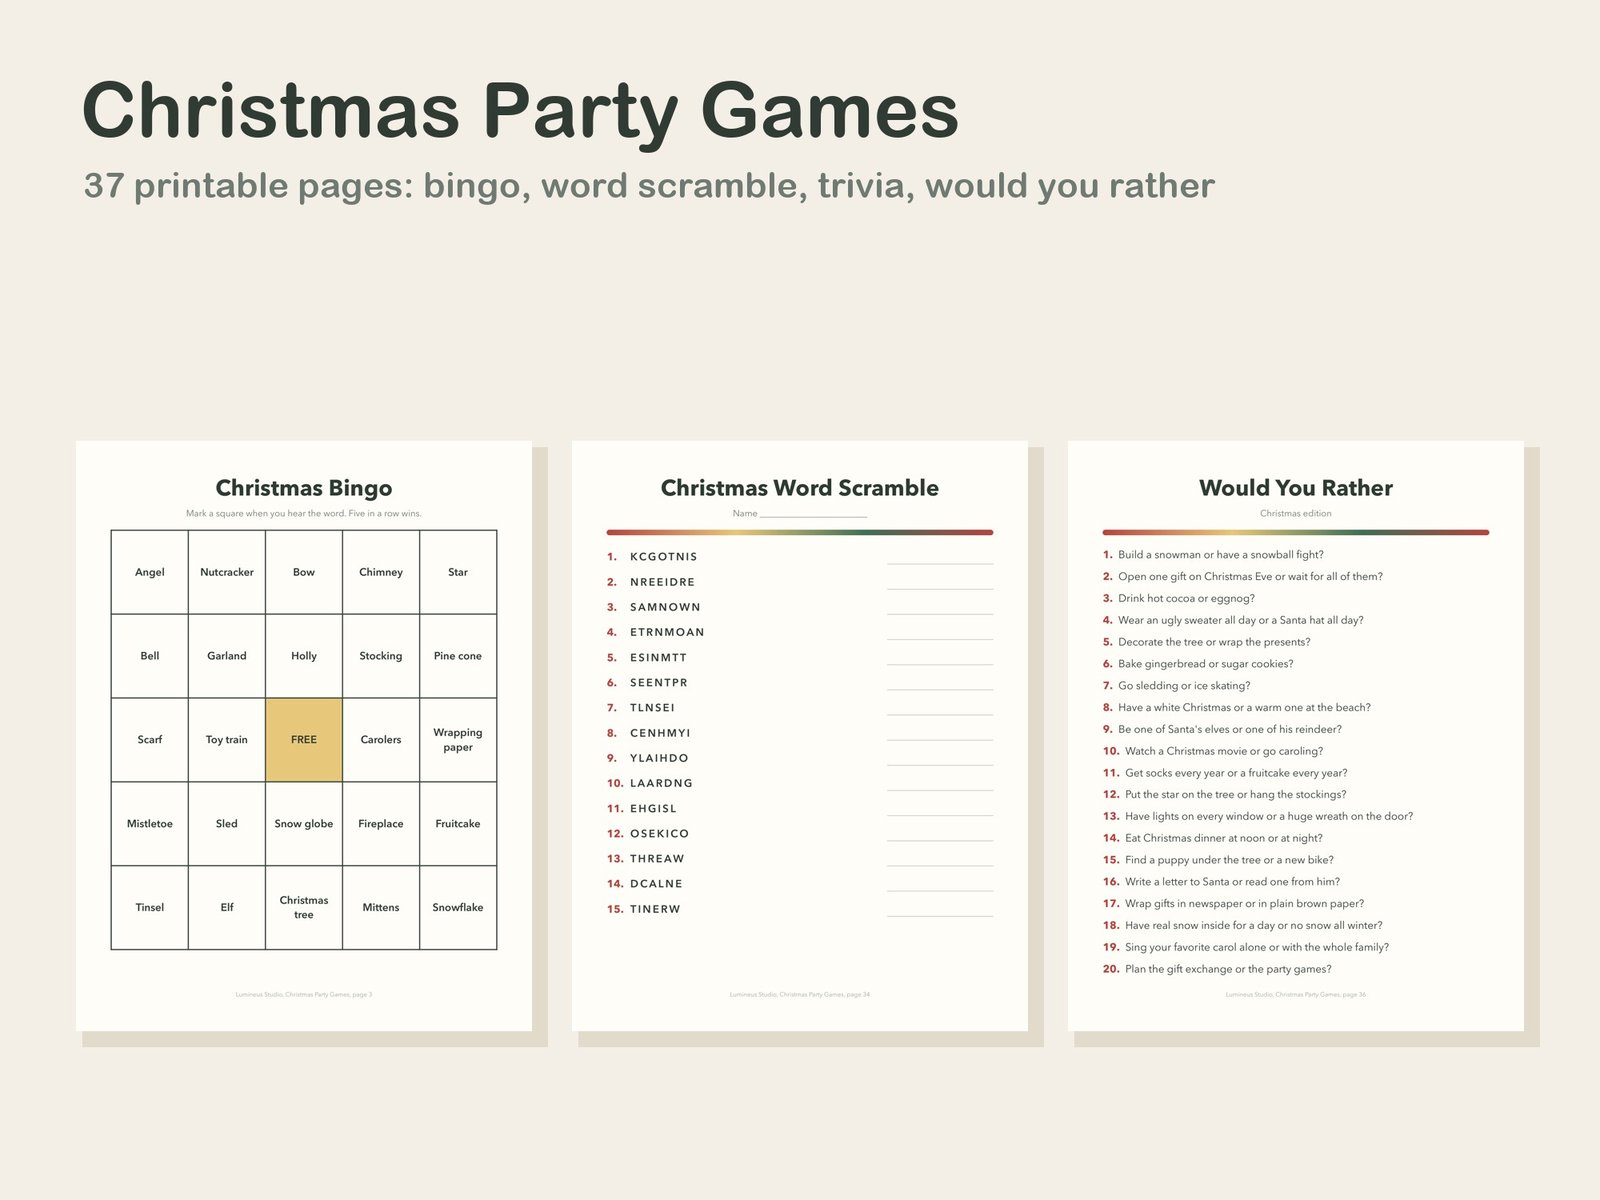Click the Would You Rather page title
The height and width of the screenshot is (1200, 1600).
(1296, 488)
